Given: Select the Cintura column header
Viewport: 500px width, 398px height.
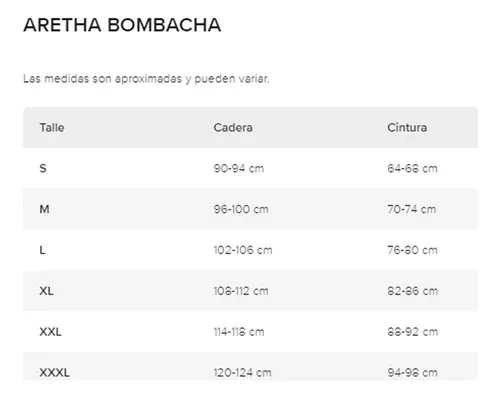Looking at the screenshot, I should tap(407, 127).
